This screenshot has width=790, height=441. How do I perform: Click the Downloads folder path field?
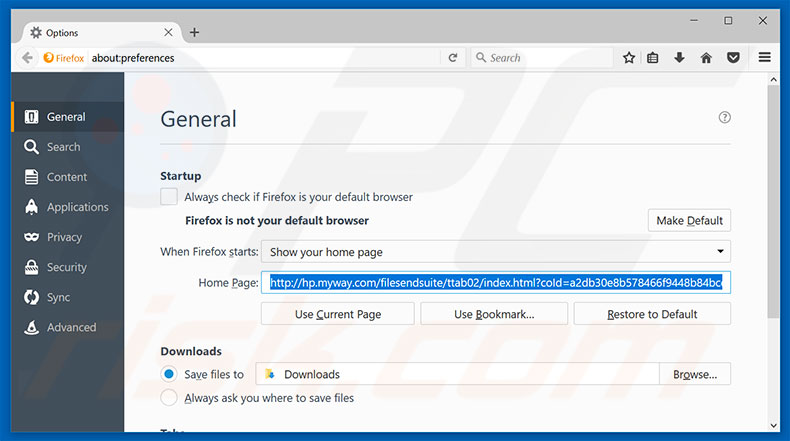click(x=457, y=374)
